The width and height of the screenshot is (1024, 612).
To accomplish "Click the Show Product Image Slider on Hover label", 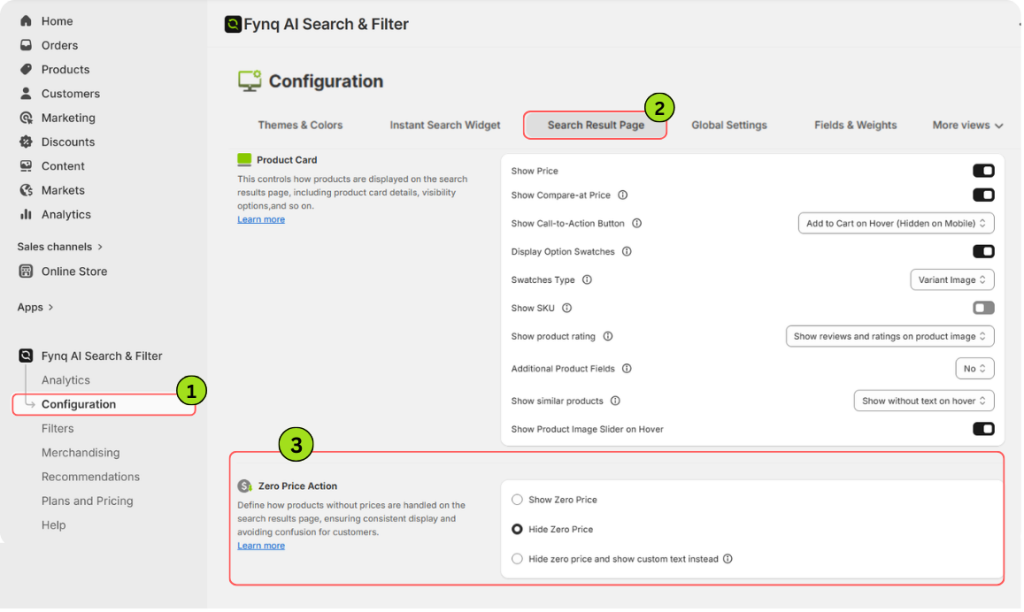I will [587, 429].
